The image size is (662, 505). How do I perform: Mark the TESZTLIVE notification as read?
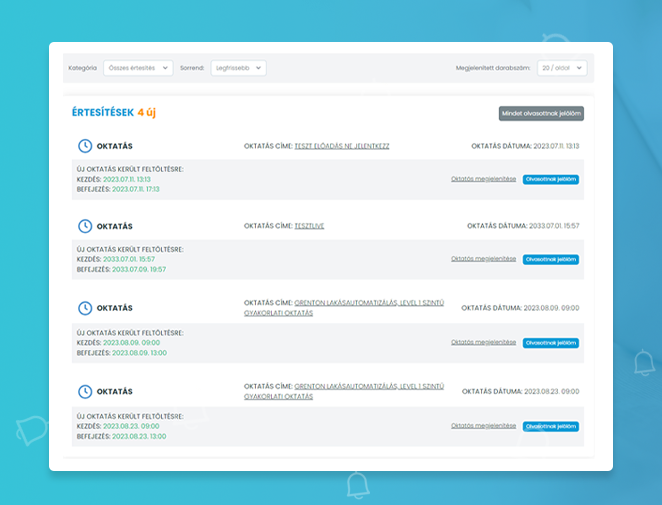coord(550,259)
